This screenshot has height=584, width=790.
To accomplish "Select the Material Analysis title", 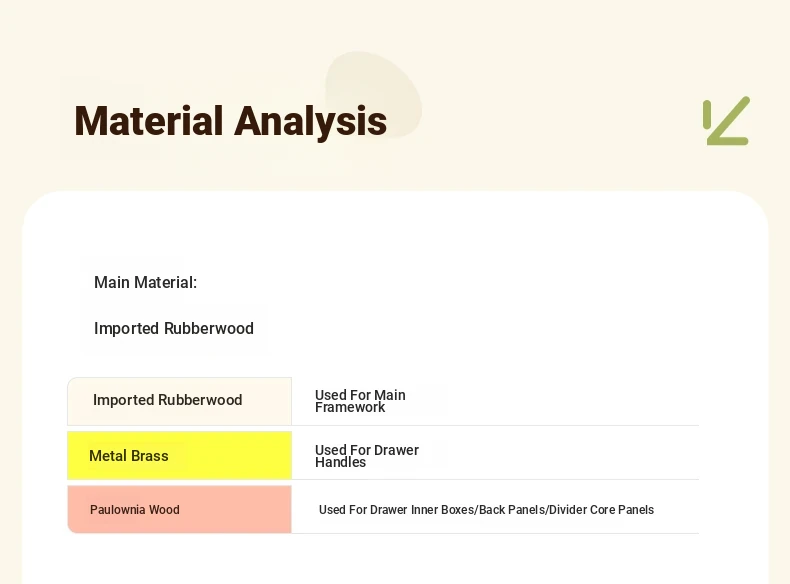I will click(230, 121).
